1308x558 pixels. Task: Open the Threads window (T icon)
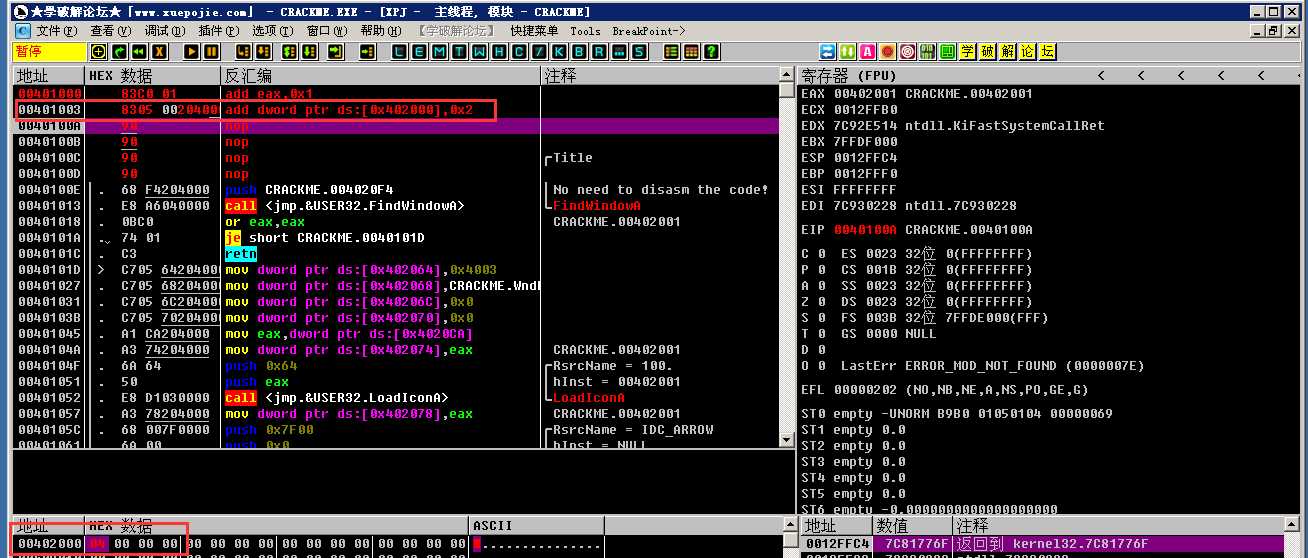[460, 51]
